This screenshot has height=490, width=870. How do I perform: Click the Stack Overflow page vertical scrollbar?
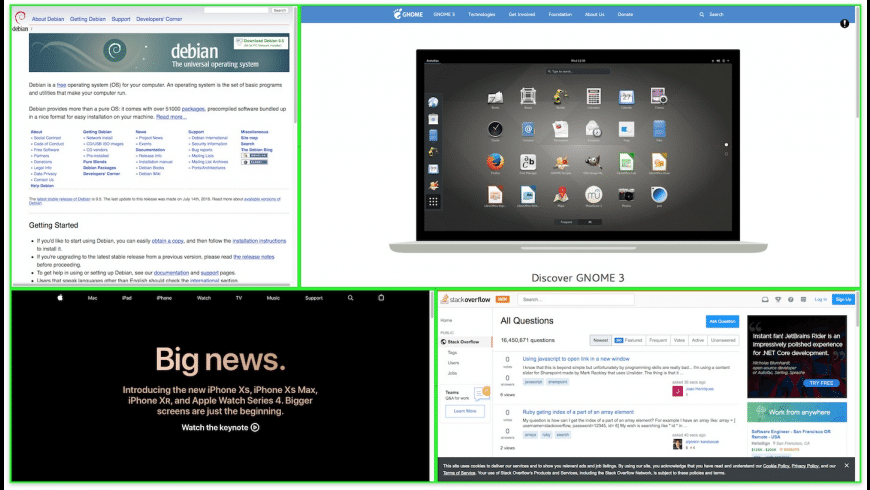858,311
